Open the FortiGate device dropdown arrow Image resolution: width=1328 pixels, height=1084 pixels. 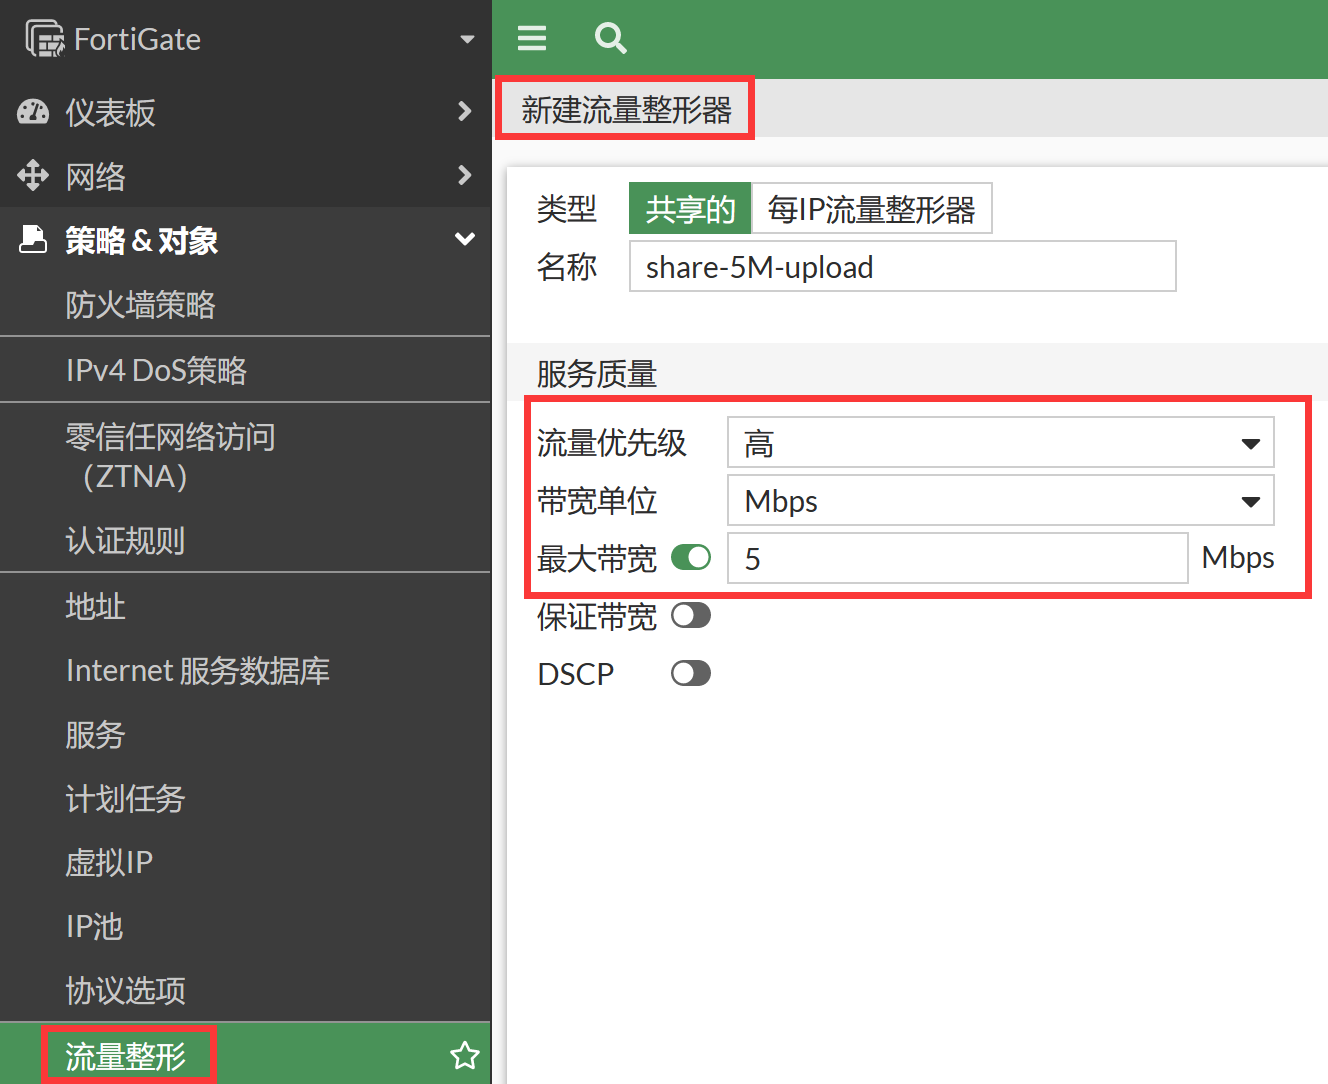coord(467,40)
